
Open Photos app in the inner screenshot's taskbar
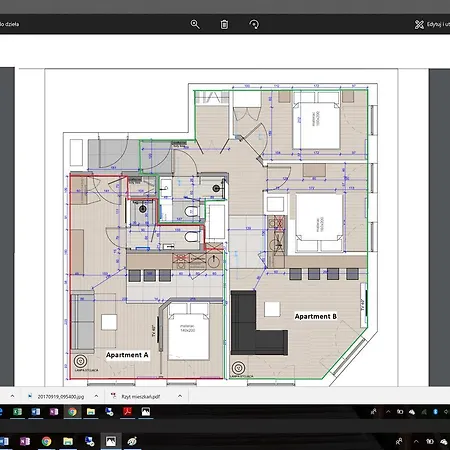[146, 412]
